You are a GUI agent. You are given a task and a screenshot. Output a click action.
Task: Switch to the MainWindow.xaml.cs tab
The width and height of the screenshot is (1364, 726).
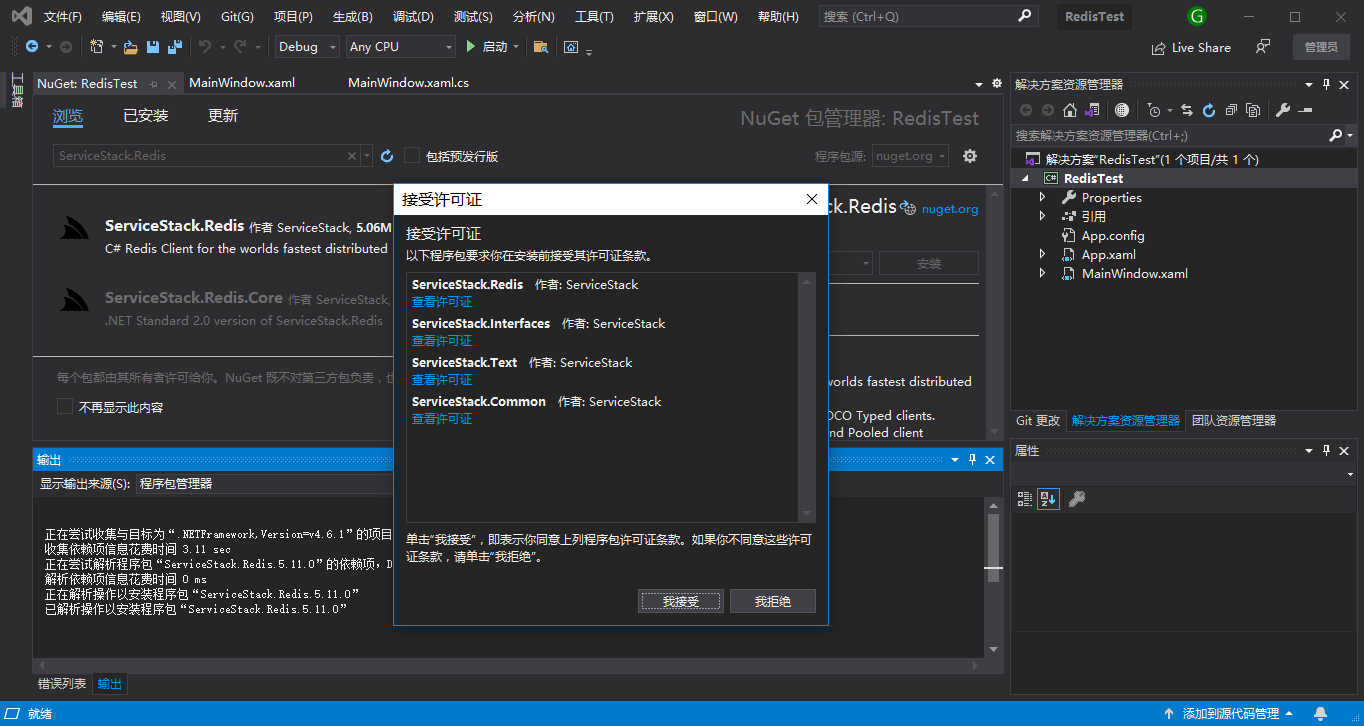[x=408, y=83]
